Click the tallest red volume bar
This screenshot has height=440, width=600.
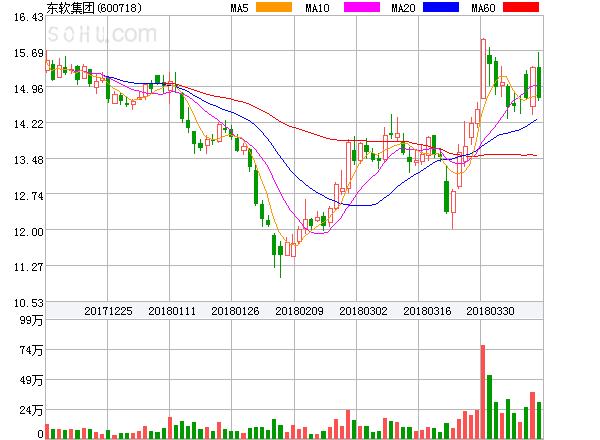pyautogui.click(x=483, y=392)
